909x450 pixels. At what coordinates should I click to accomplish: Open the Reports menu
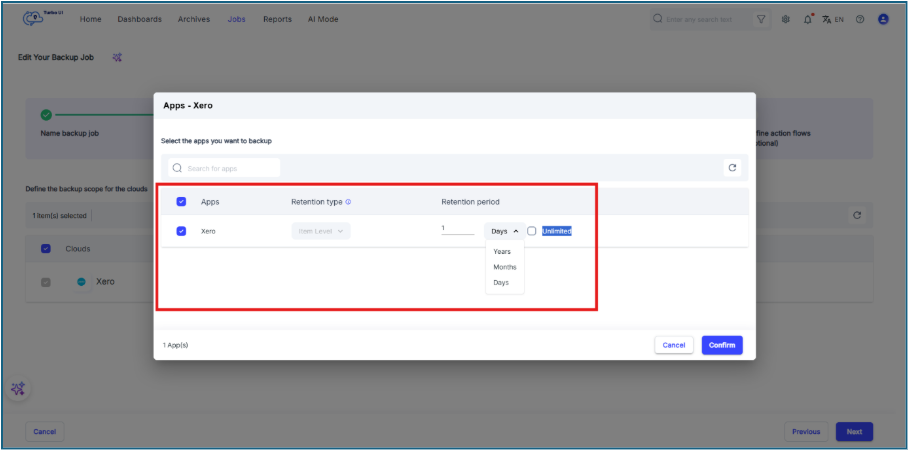pos(277,19)
